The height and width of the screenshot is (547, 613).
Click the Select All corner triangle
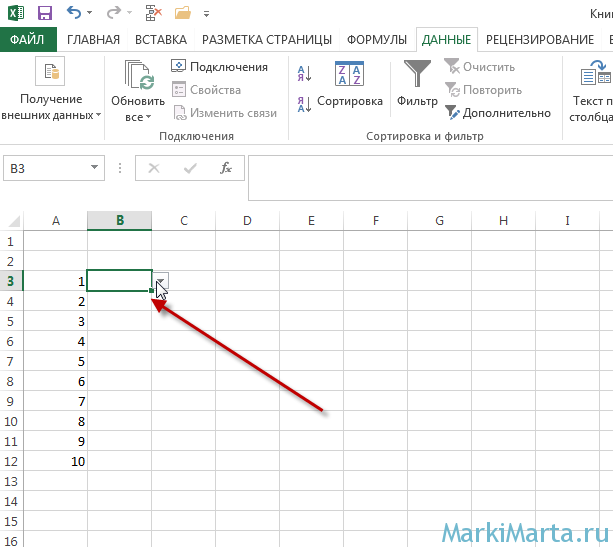click(x=14, y=222)
